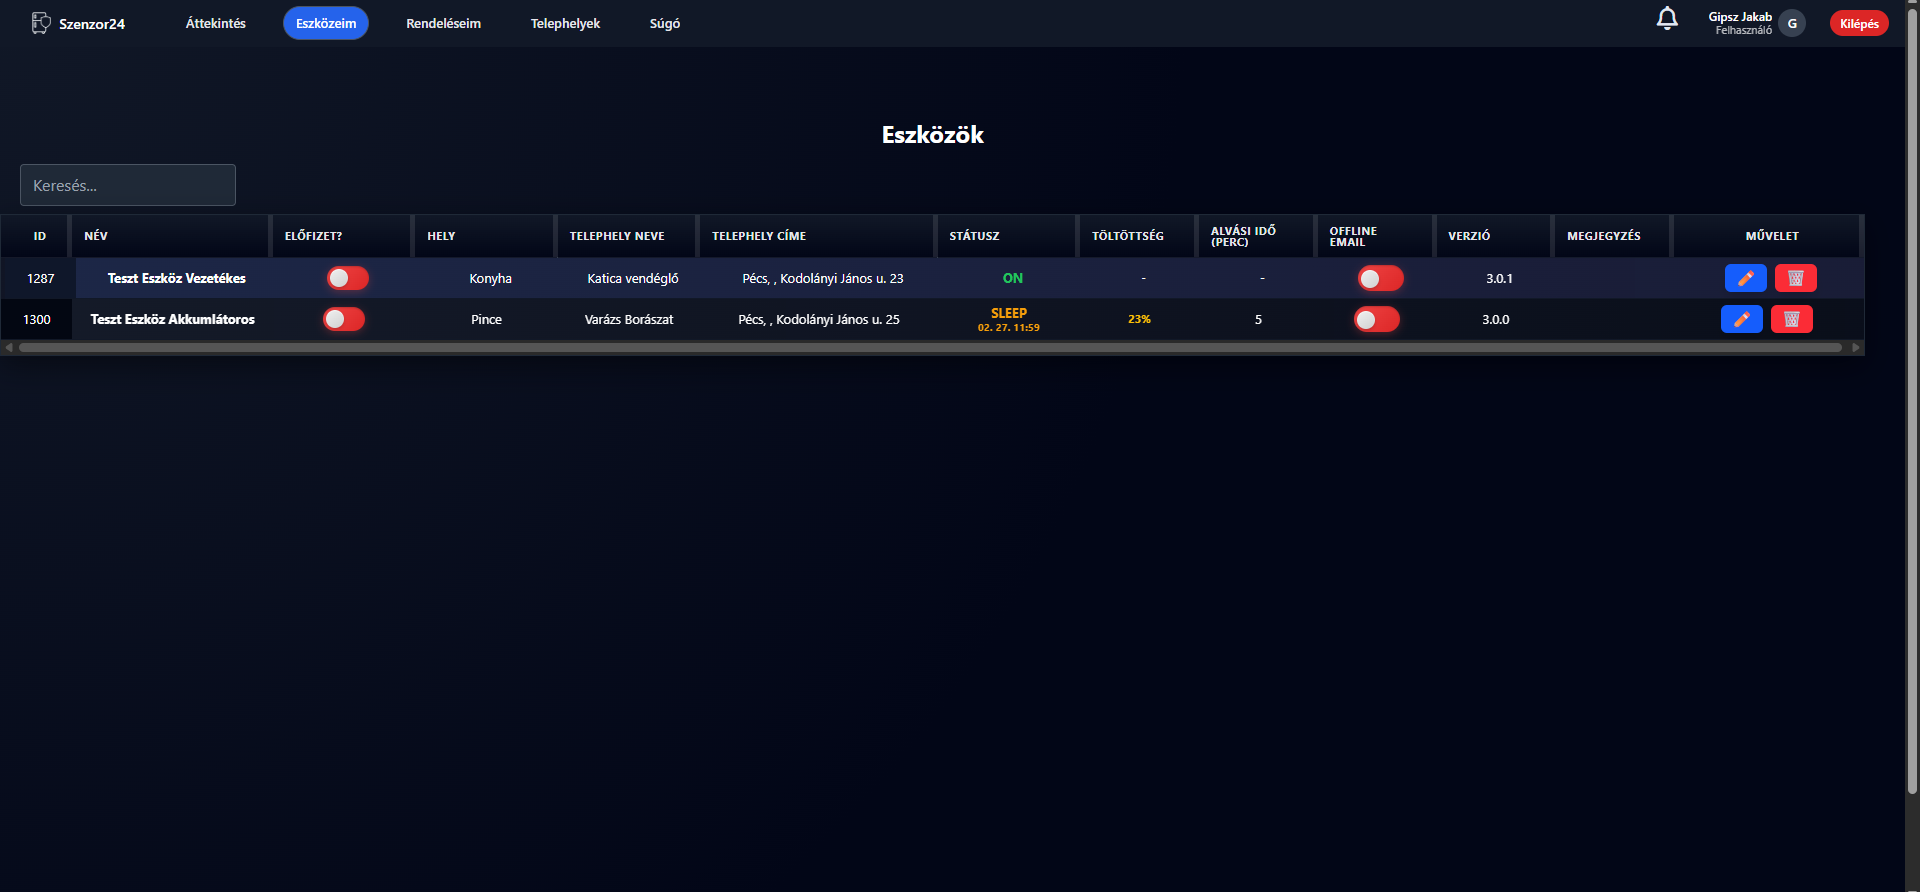Edit device 1287 with the pencil icon
The width and height of the screenshot is (1920, 892).
pos(1745,278)
